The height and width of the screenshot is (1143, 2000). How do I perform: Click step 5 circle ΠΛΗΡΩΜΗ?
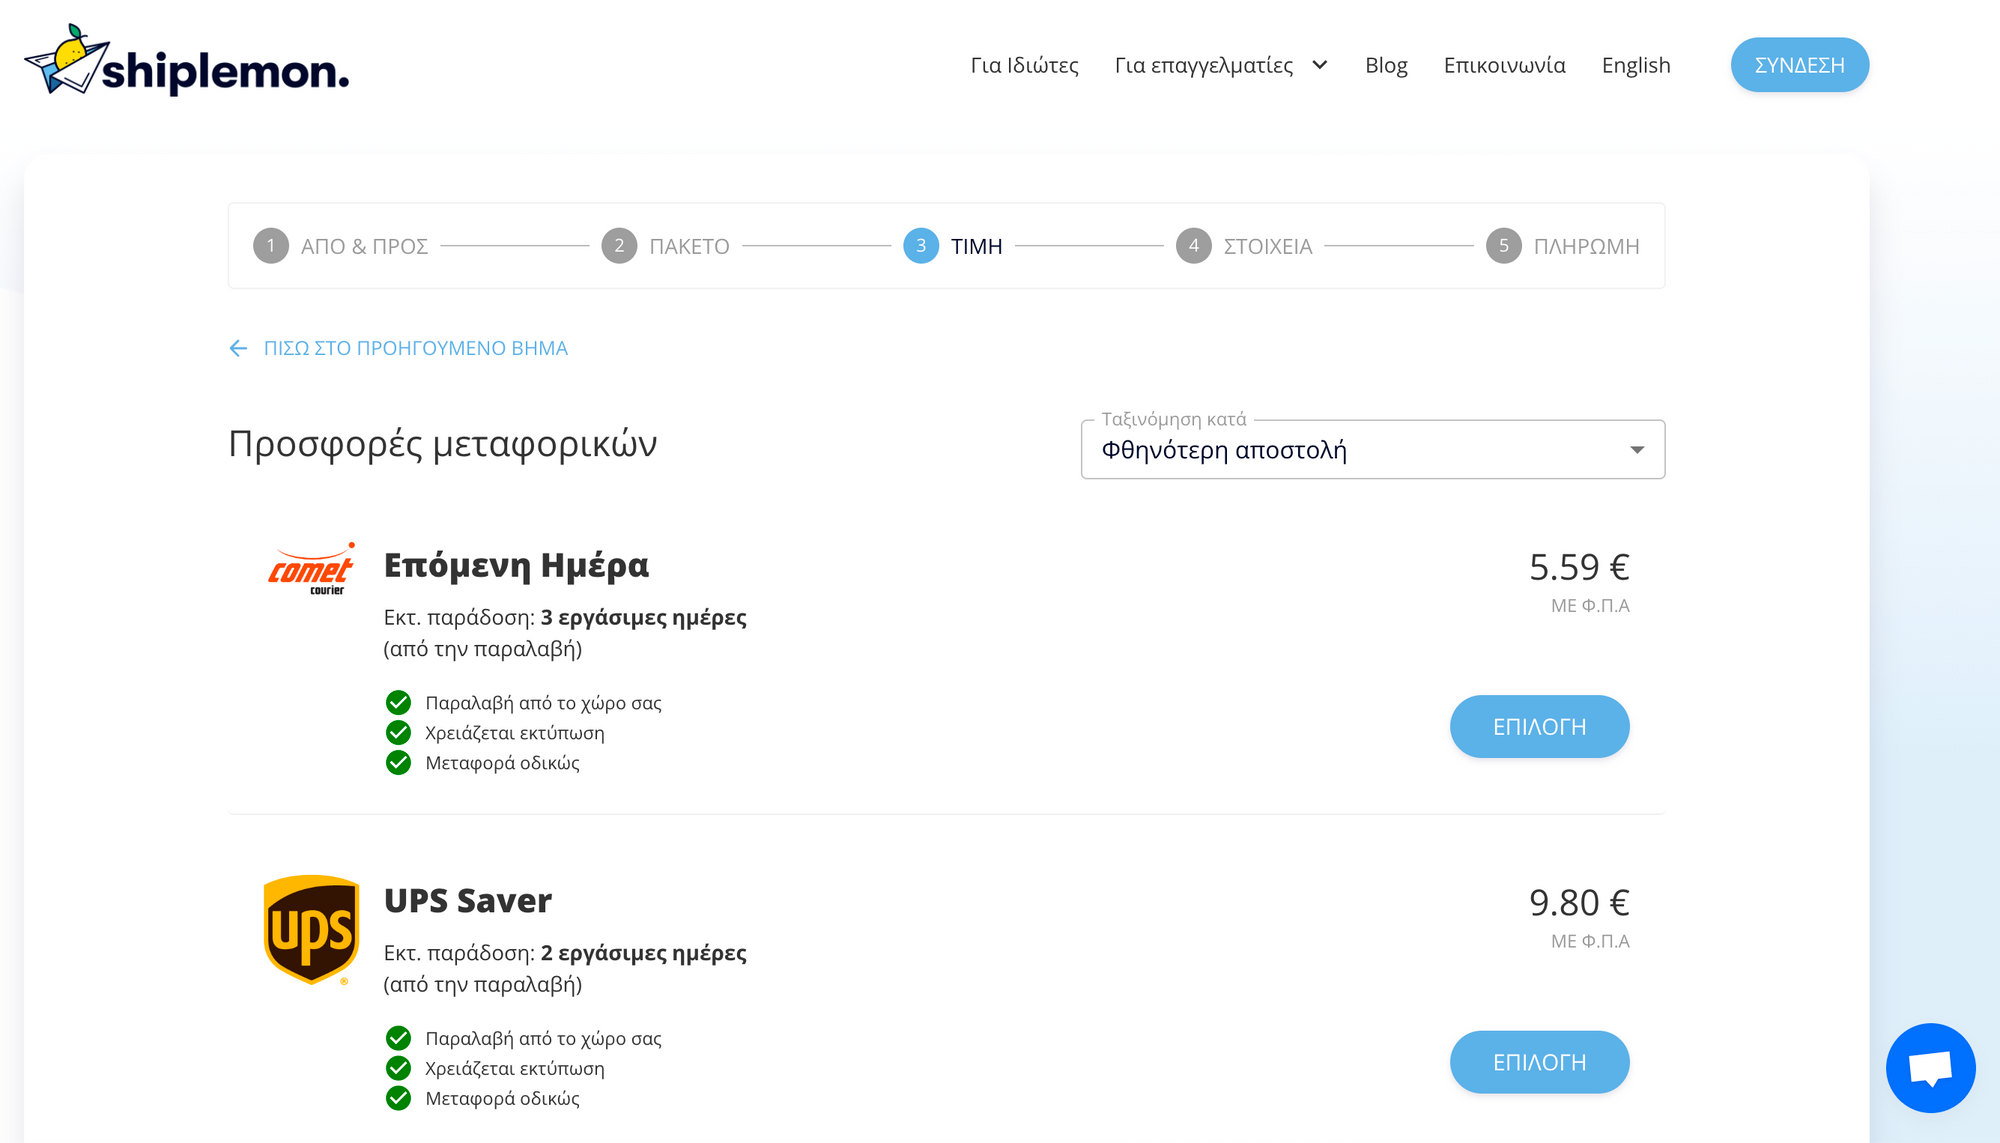(1503, 246)
